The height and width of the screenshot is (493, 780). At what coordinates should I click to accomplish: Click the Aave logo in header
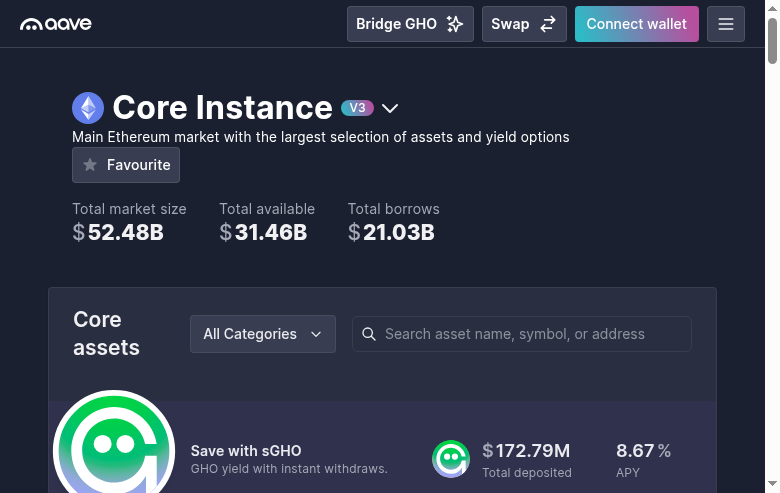56,24
